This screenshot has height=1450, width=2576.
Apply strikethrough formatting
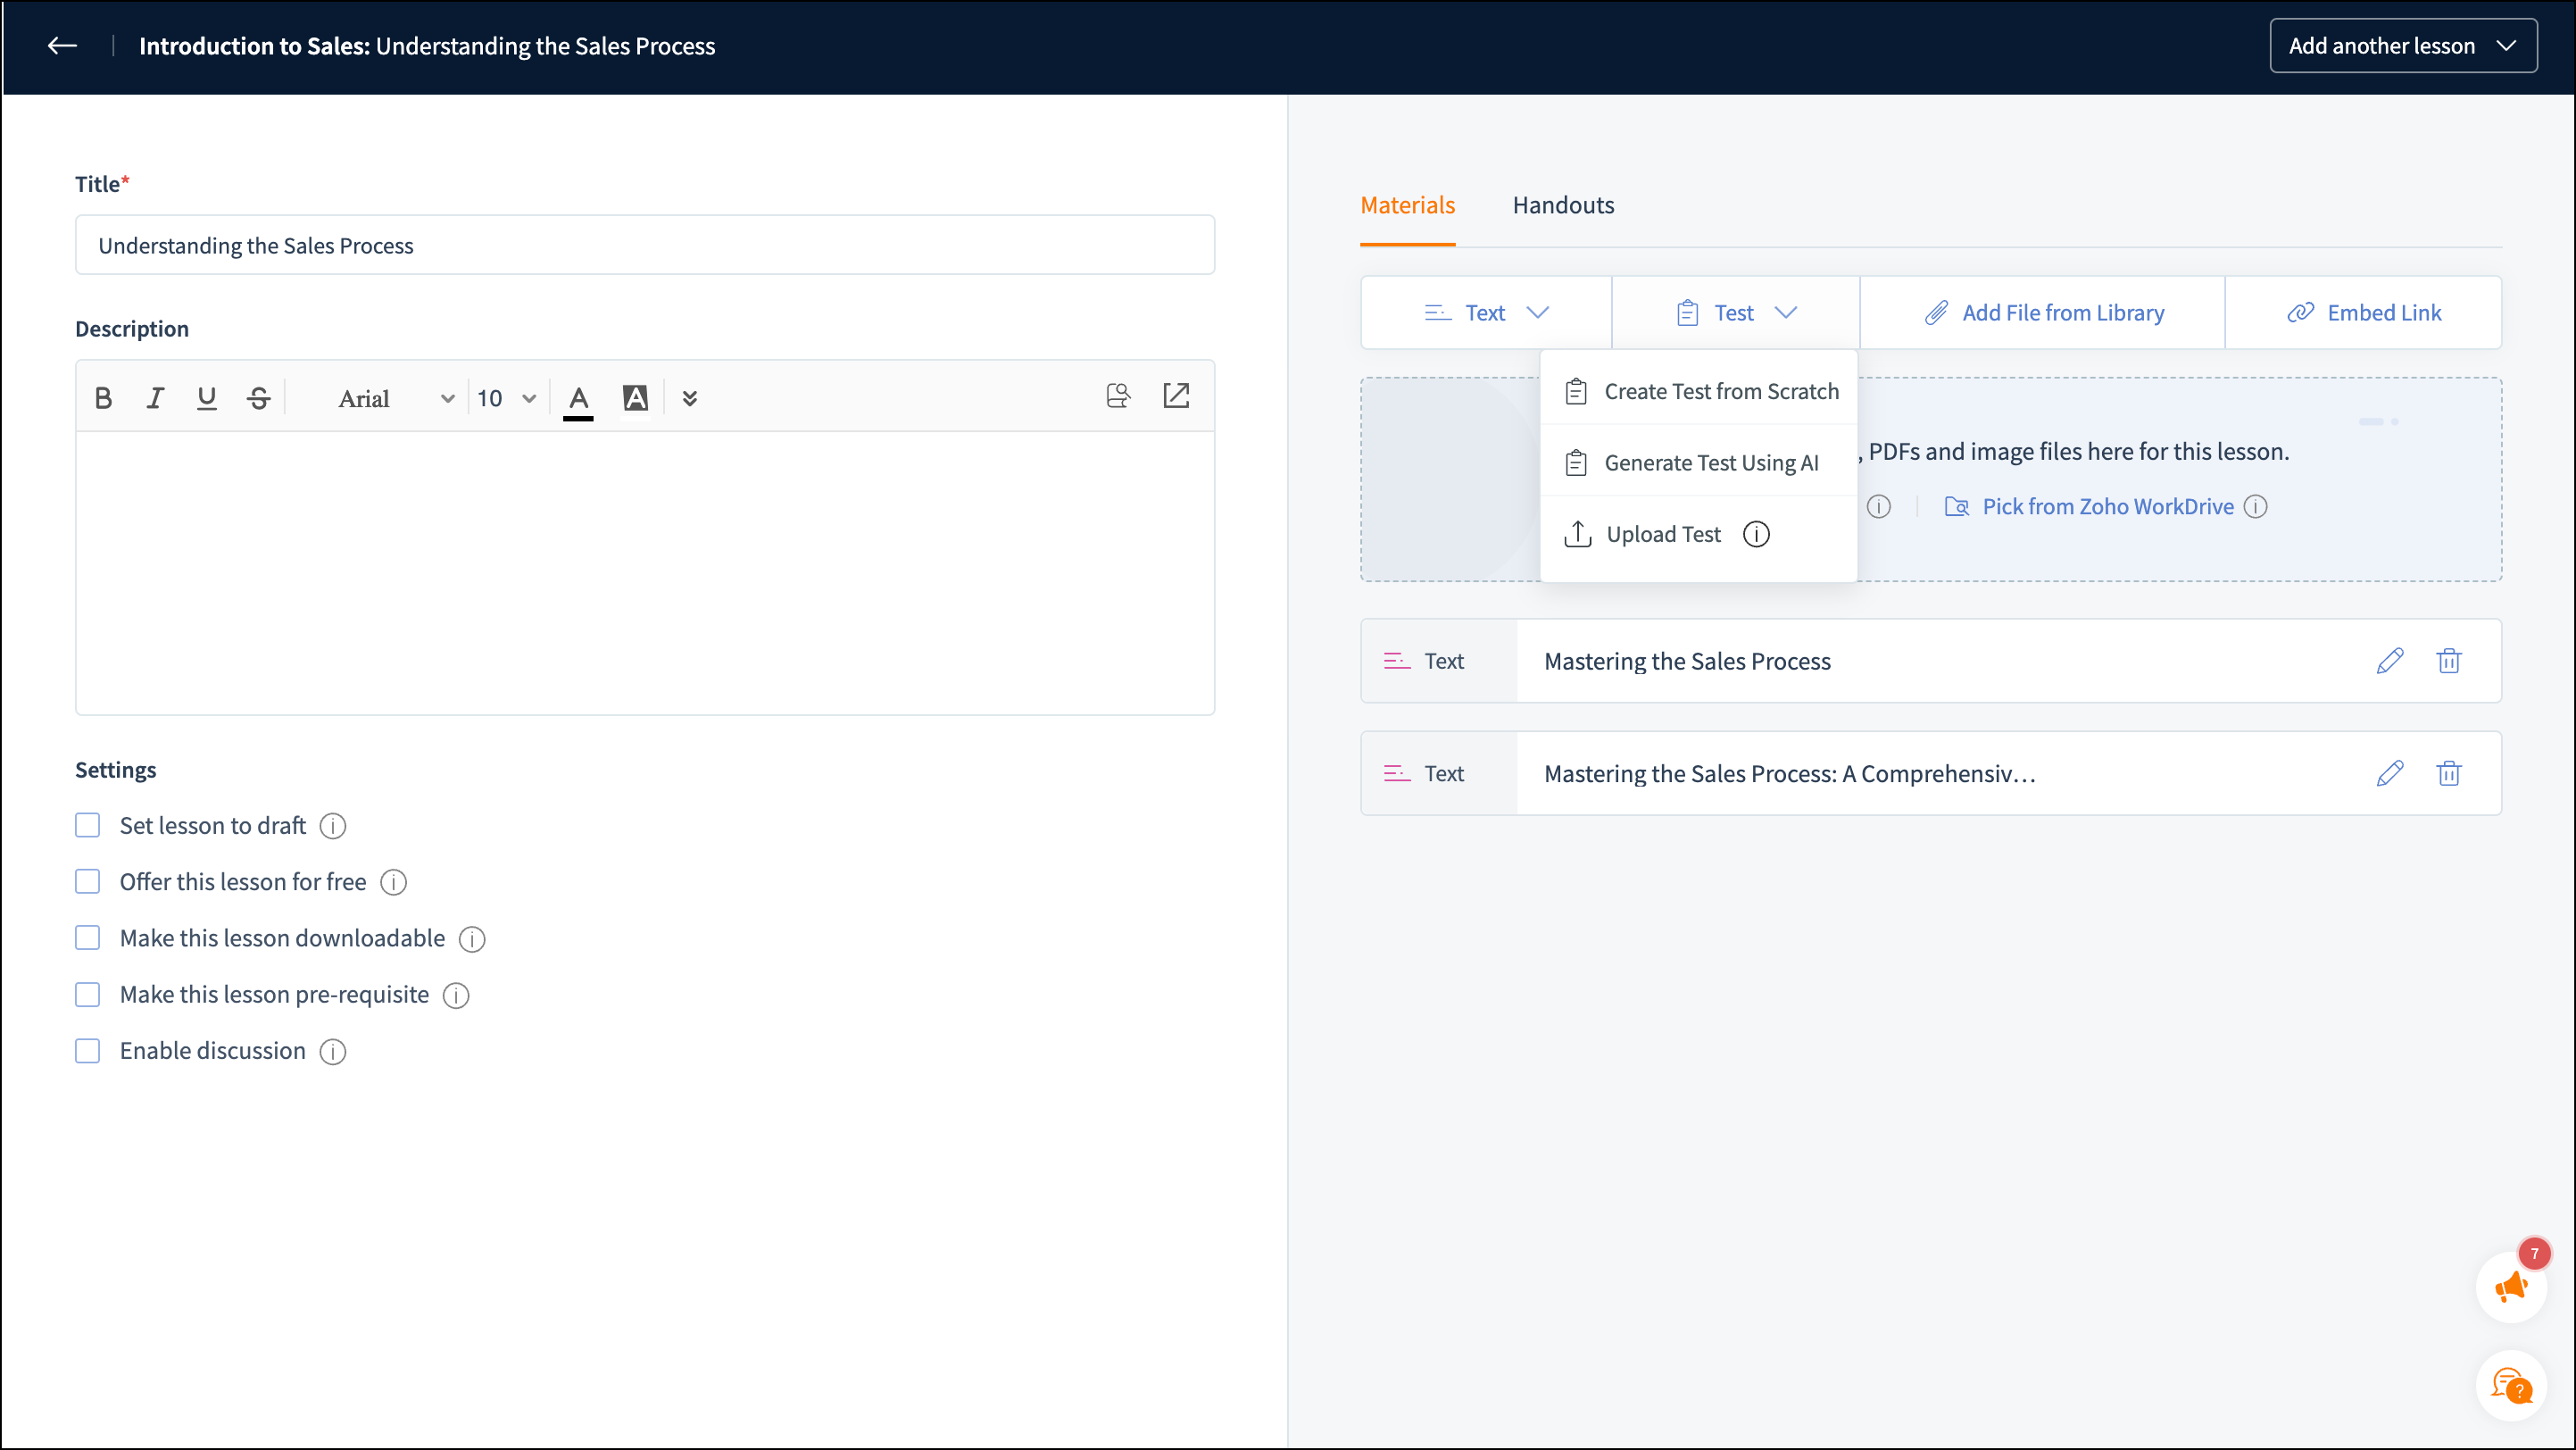(x=259, y=398)
